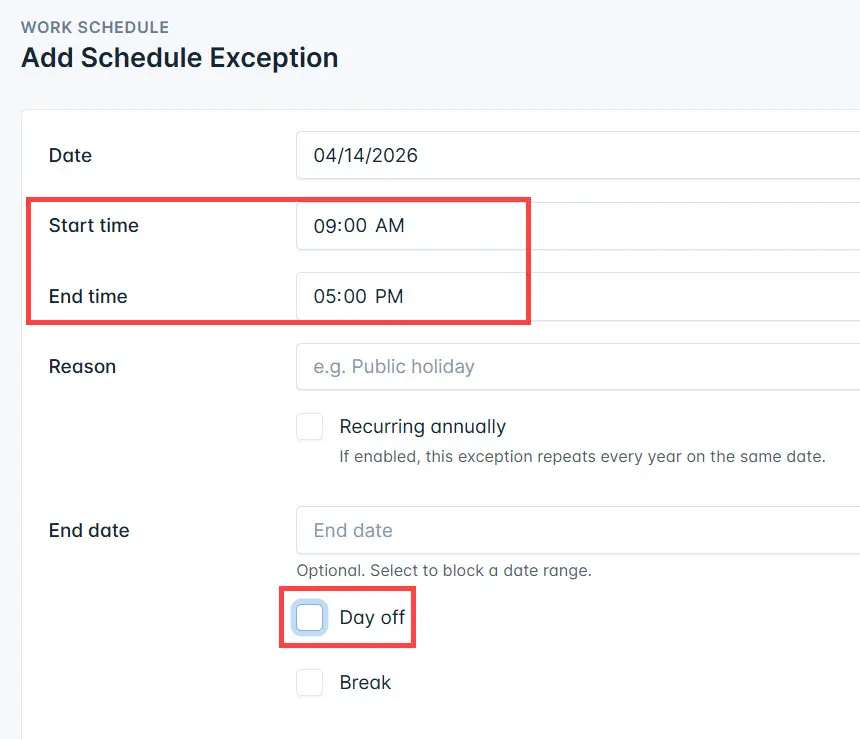This screenshot has width=860, height=739.
Task: Click the Date input field
Action: [576, 156]
